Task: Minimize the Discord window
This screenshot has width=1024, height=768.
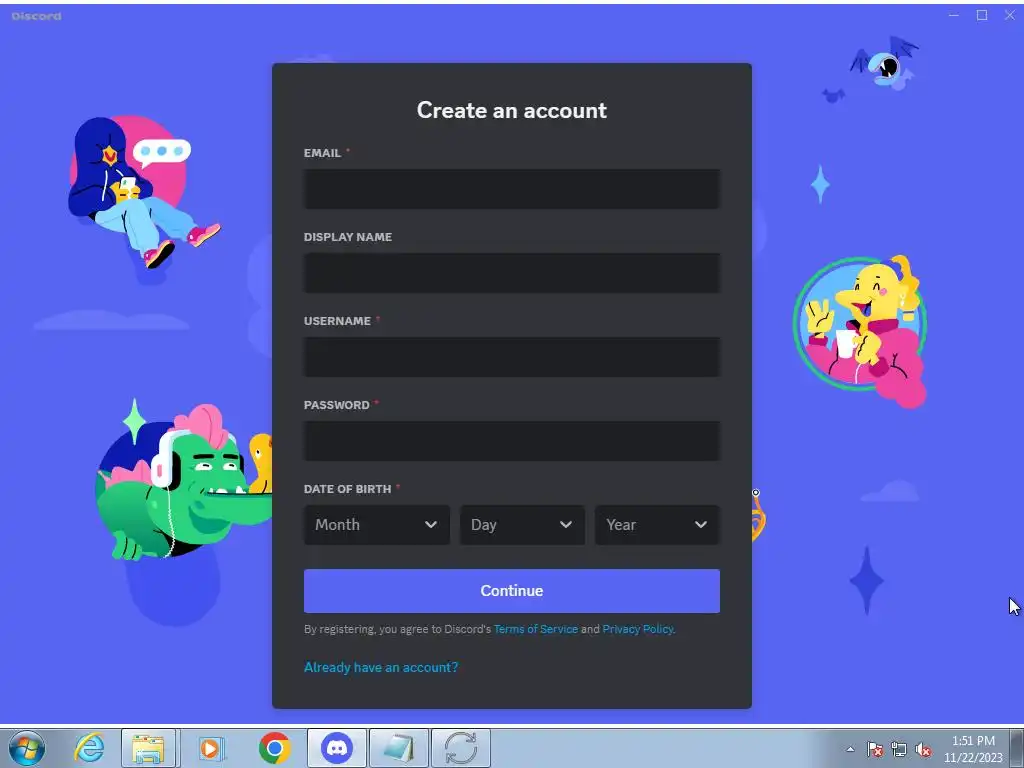Action: coord(954,15)
